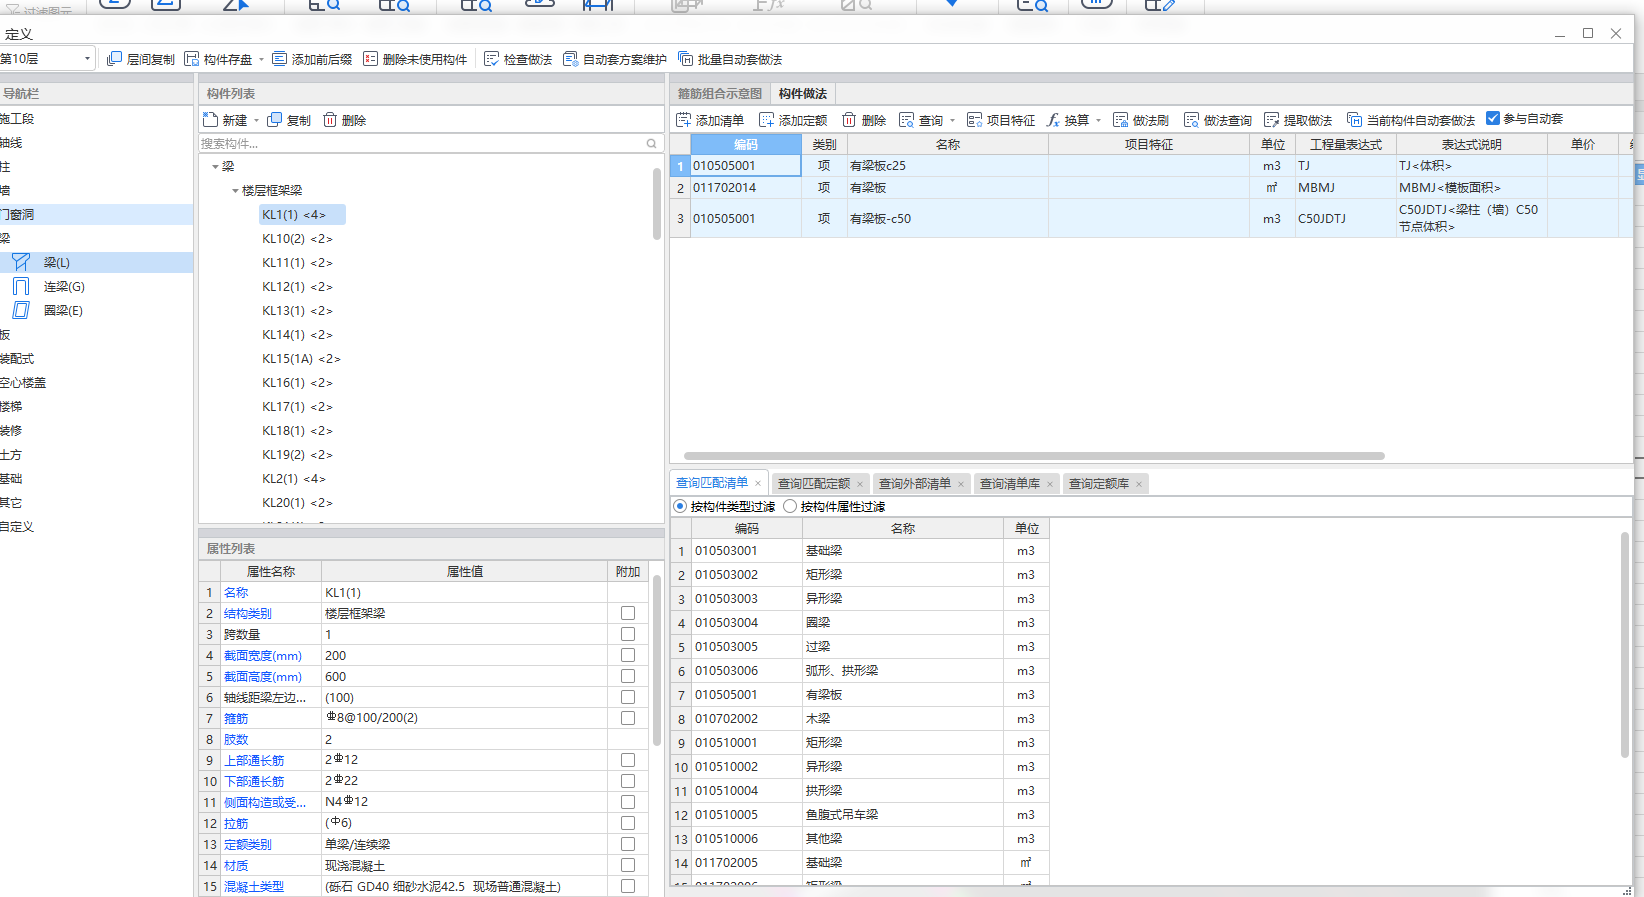
Task: Select the 梁(L) beam icon in navigation
Action: click(x=21, y=262)
